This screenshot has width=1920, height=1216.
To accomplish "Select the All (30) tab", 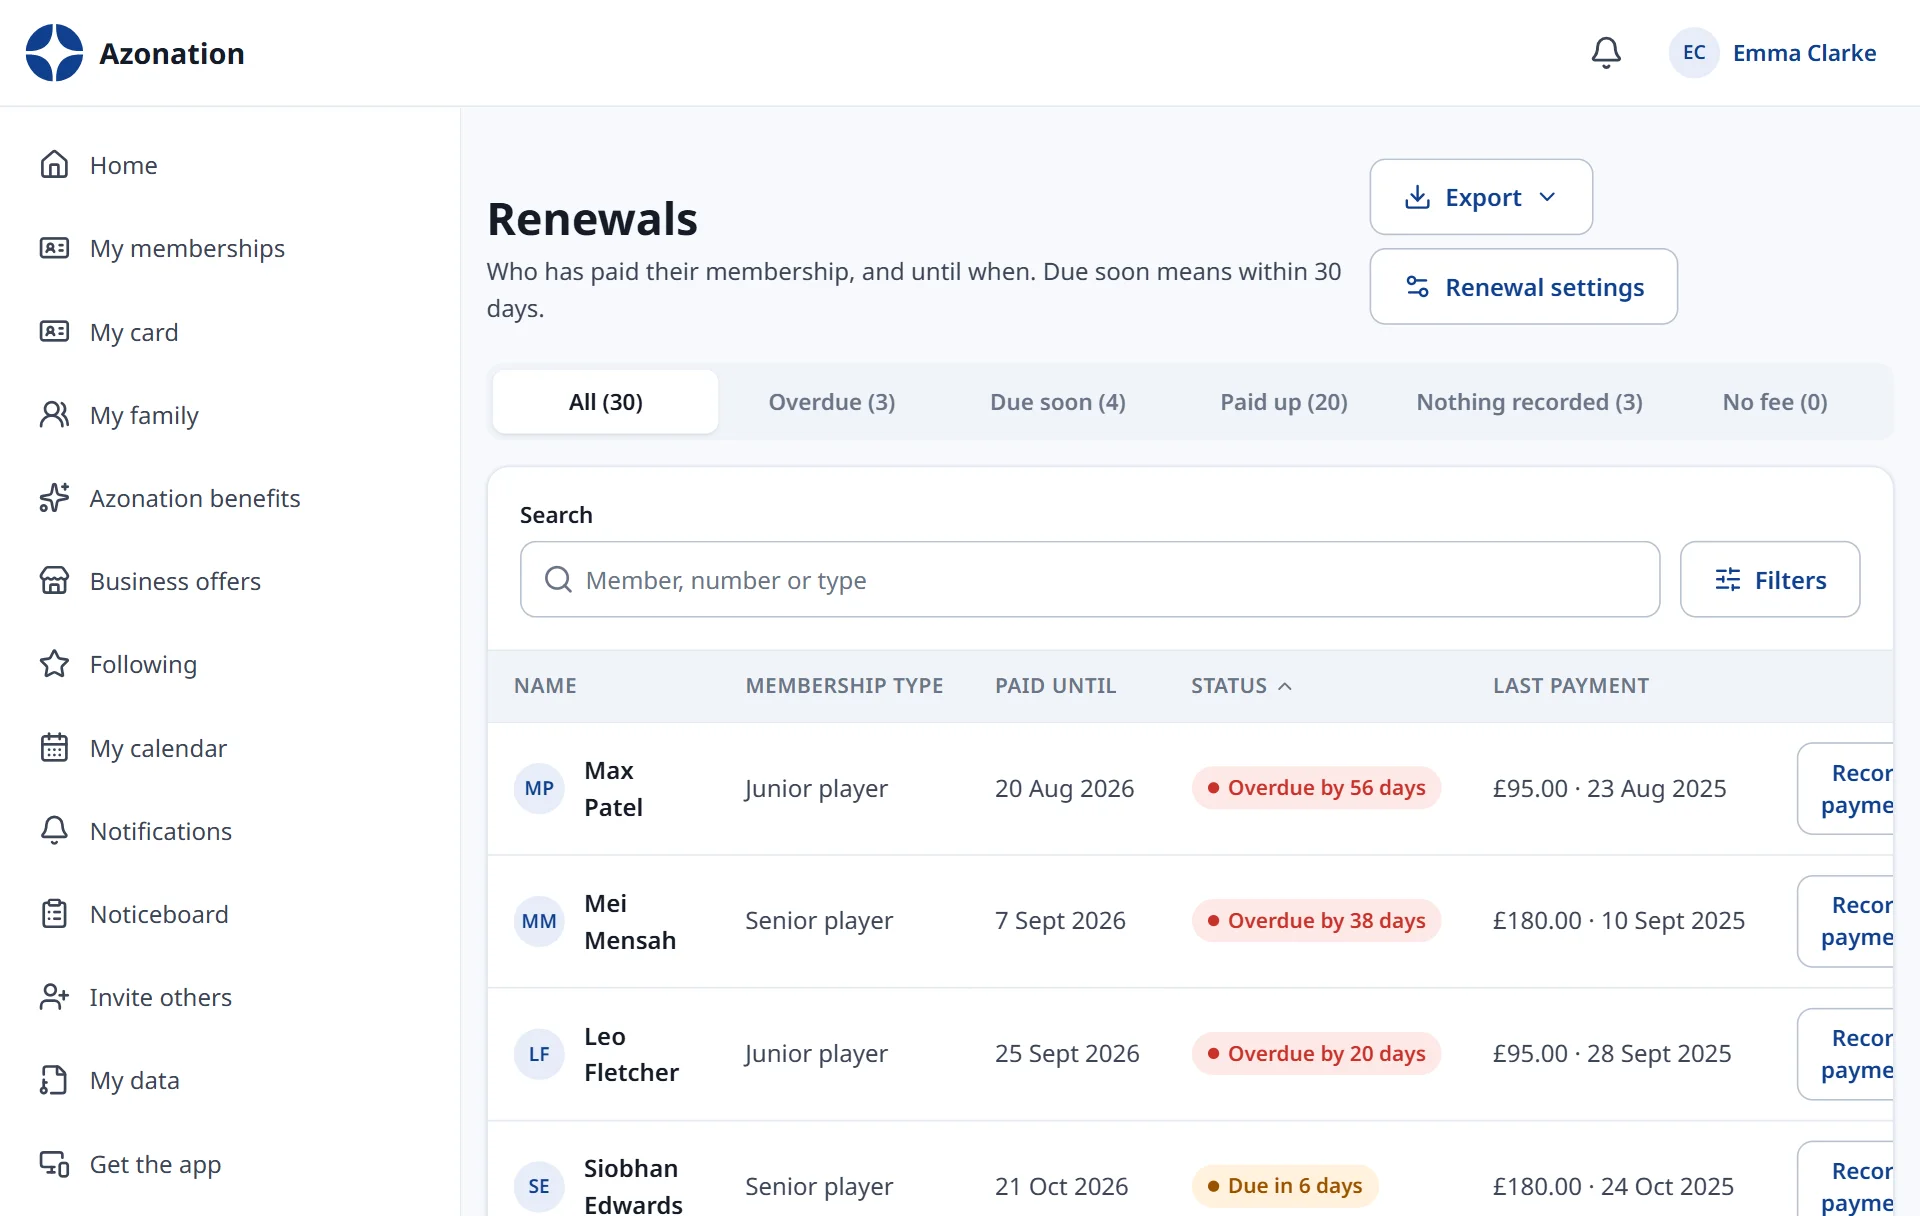I will 605,402.
